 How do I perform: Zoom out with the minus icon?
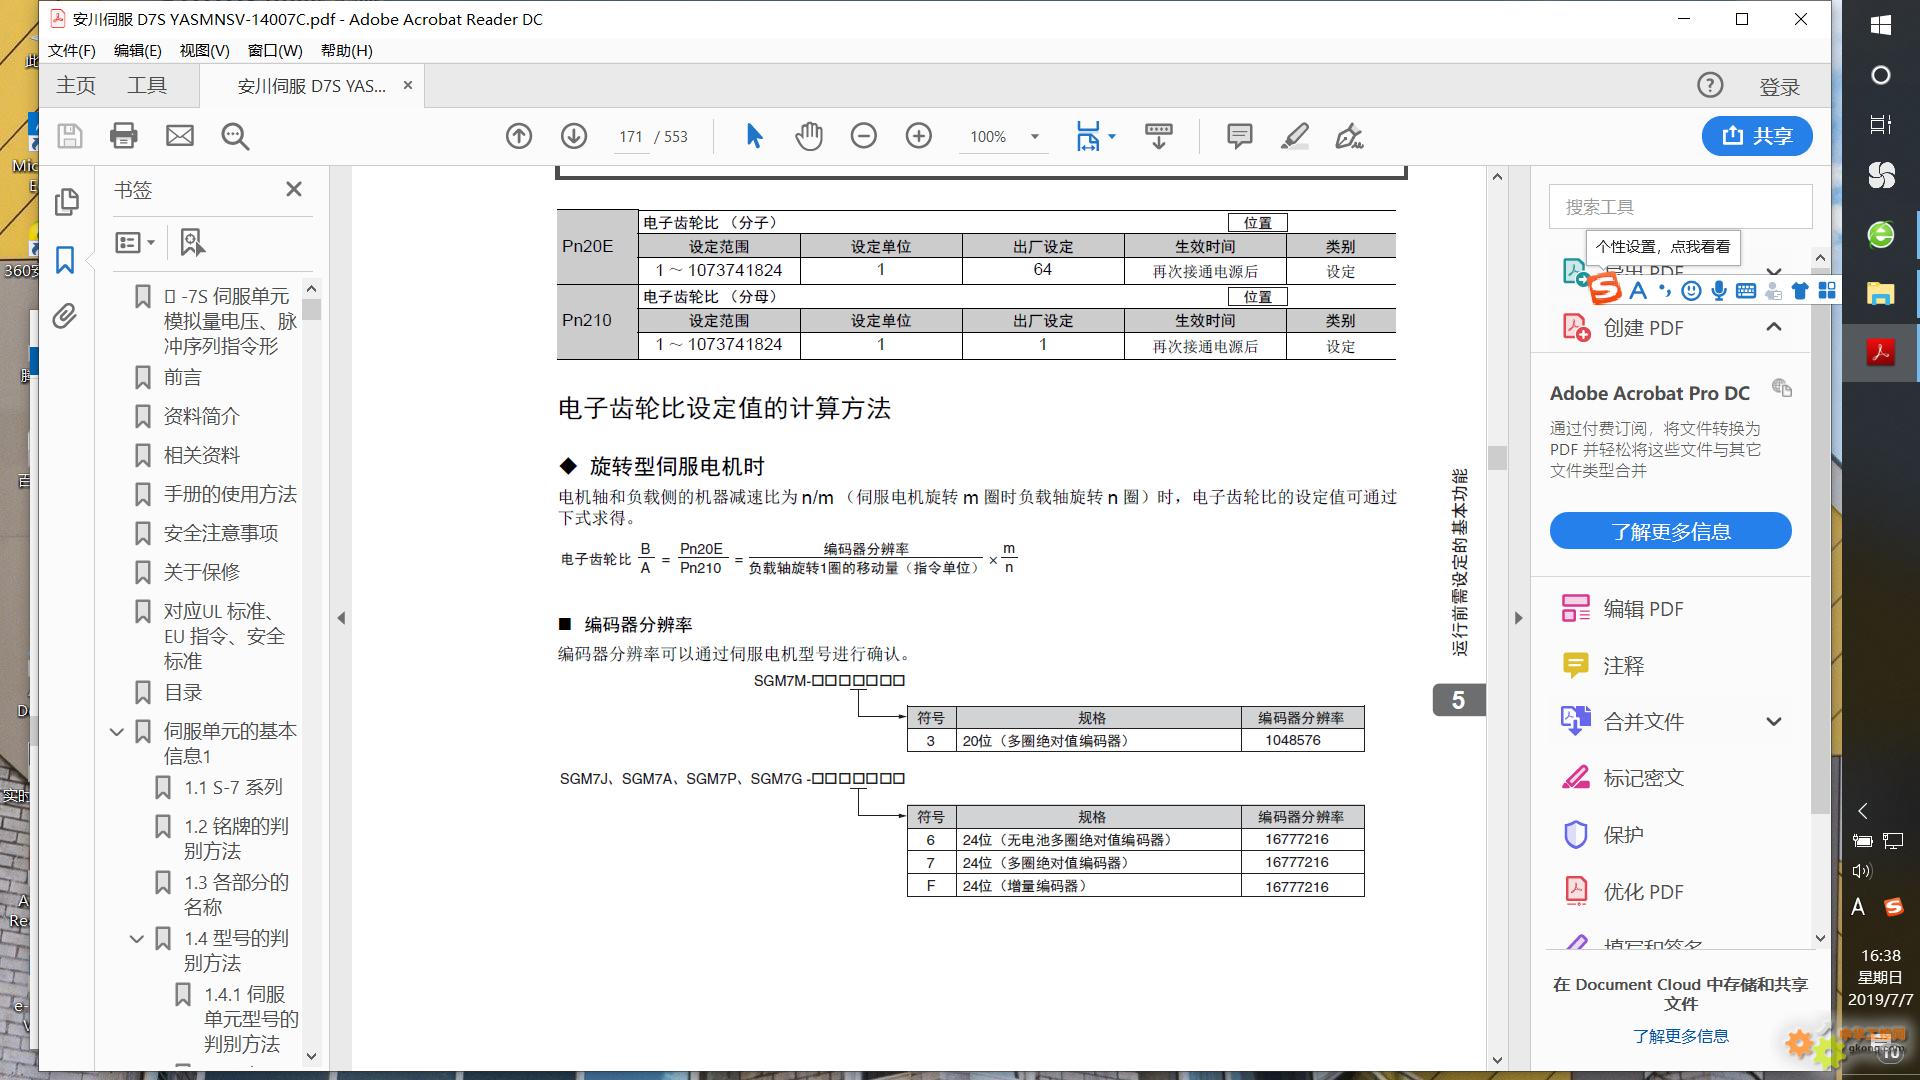[864, 136]
